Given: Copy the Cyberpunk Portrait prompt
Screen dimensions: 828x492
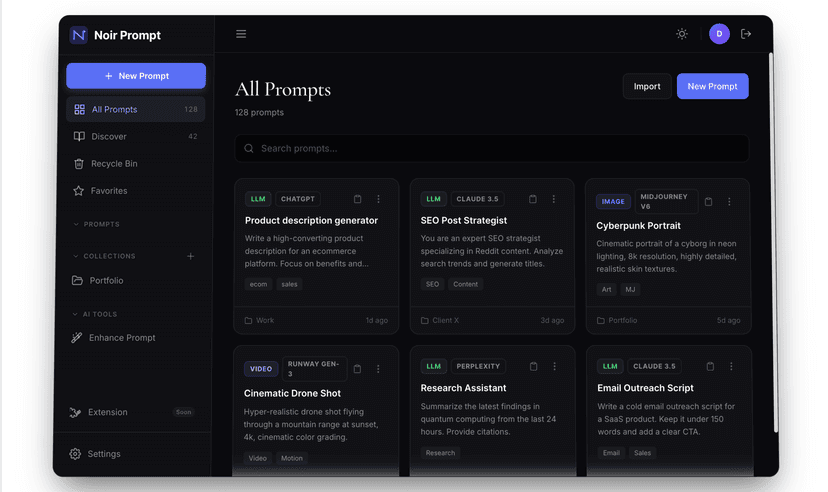Looking at the screenshot, I should 708,201.
